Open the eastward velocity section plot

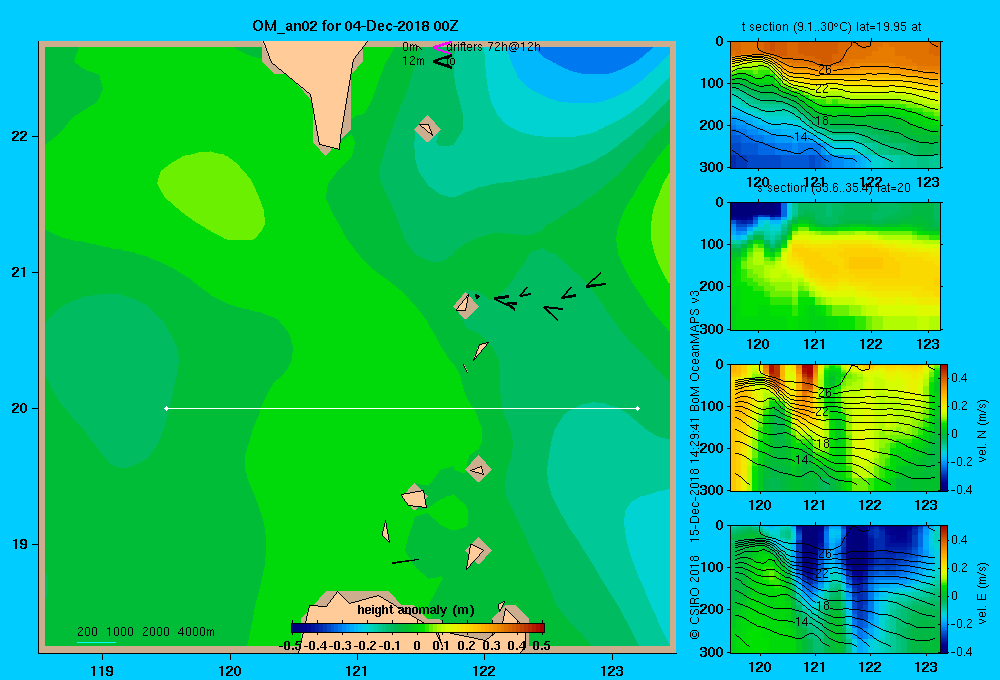(x=835, y=589)
